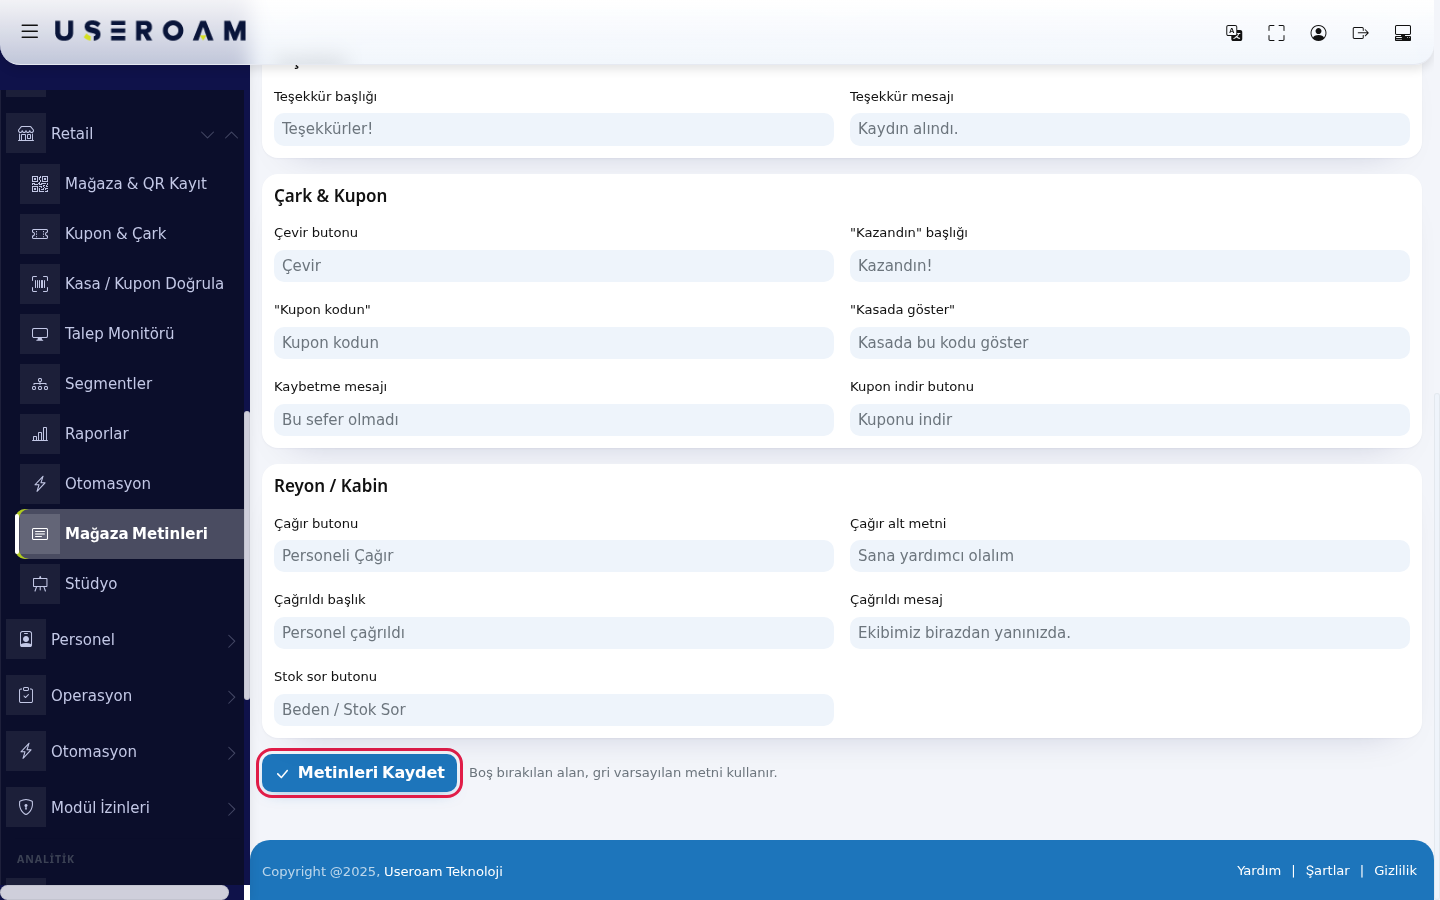
Task: Focus the Kupon indir butonu input
Action: (x=1130, y=420)
